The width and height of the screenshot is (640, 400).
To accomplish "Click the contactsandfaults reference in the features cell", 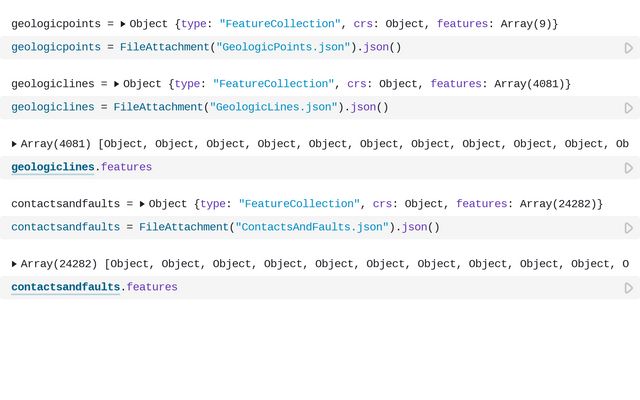I will pyautogui.click(x=65, y=287).
